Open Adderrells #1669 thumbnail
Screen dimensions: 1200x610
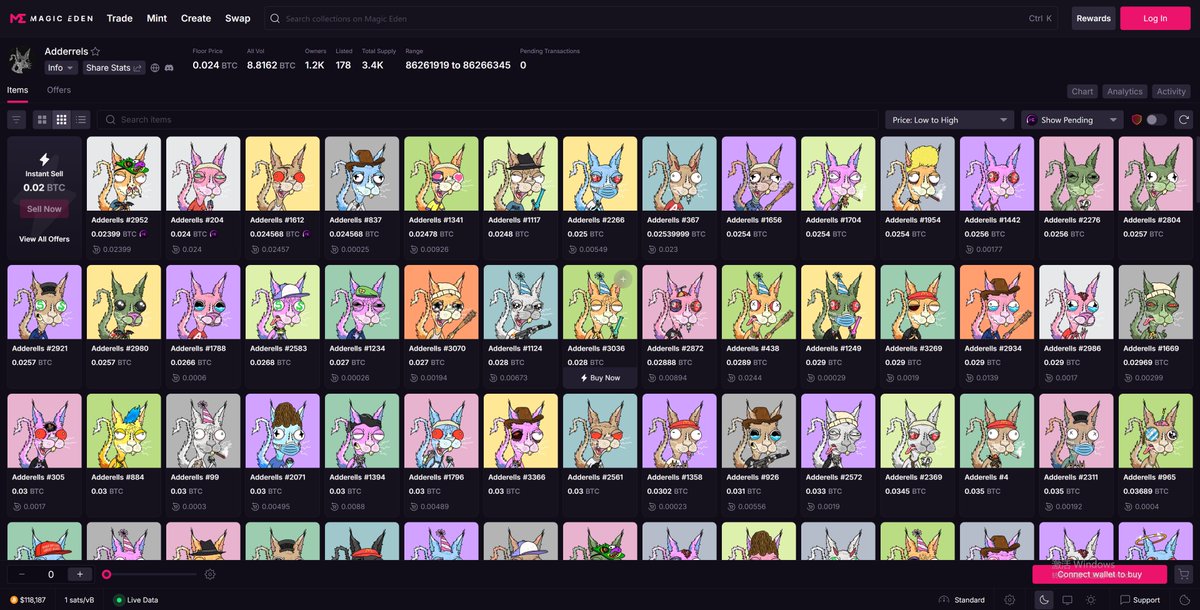point(1155,302)
